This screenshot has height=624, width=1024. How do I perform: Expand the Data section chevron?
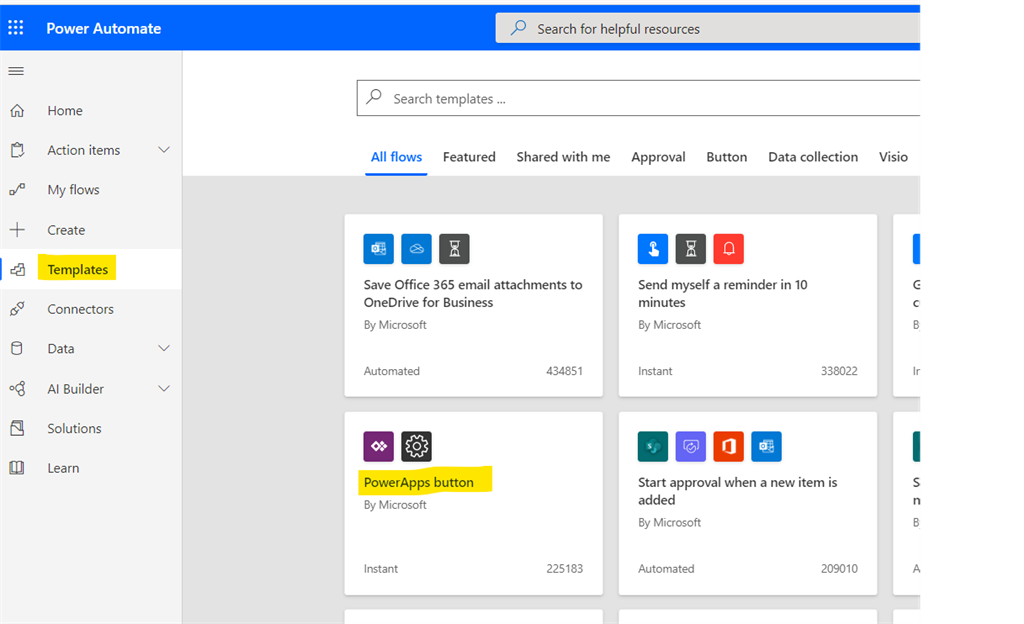(164, 349)
